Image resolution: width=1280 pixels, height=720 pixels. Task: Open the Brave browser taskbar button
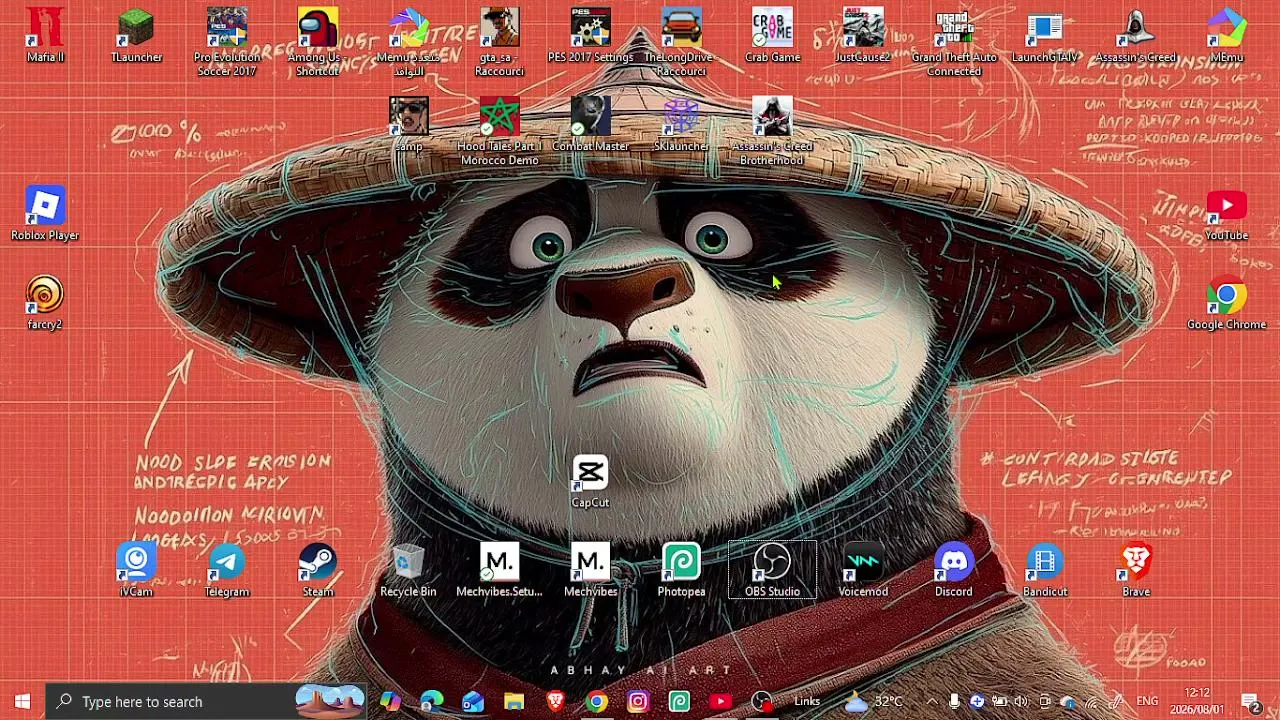click(x=555, y=701)
